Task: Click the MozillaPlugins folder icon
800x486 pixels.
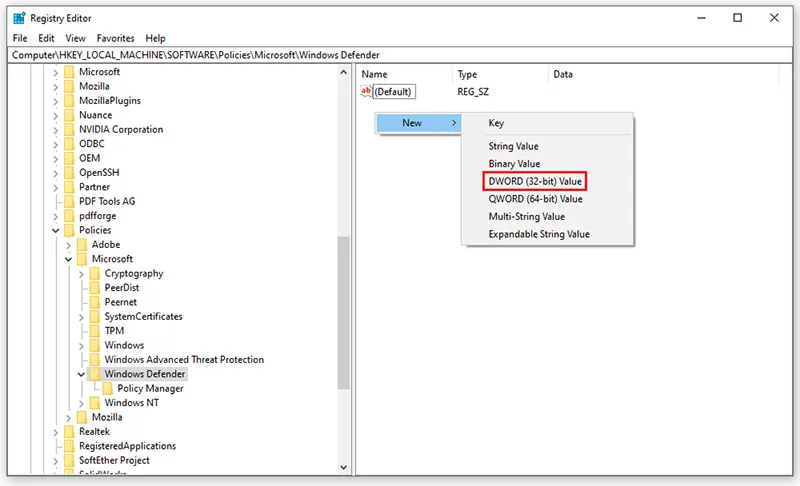Action: pos(69,100)
